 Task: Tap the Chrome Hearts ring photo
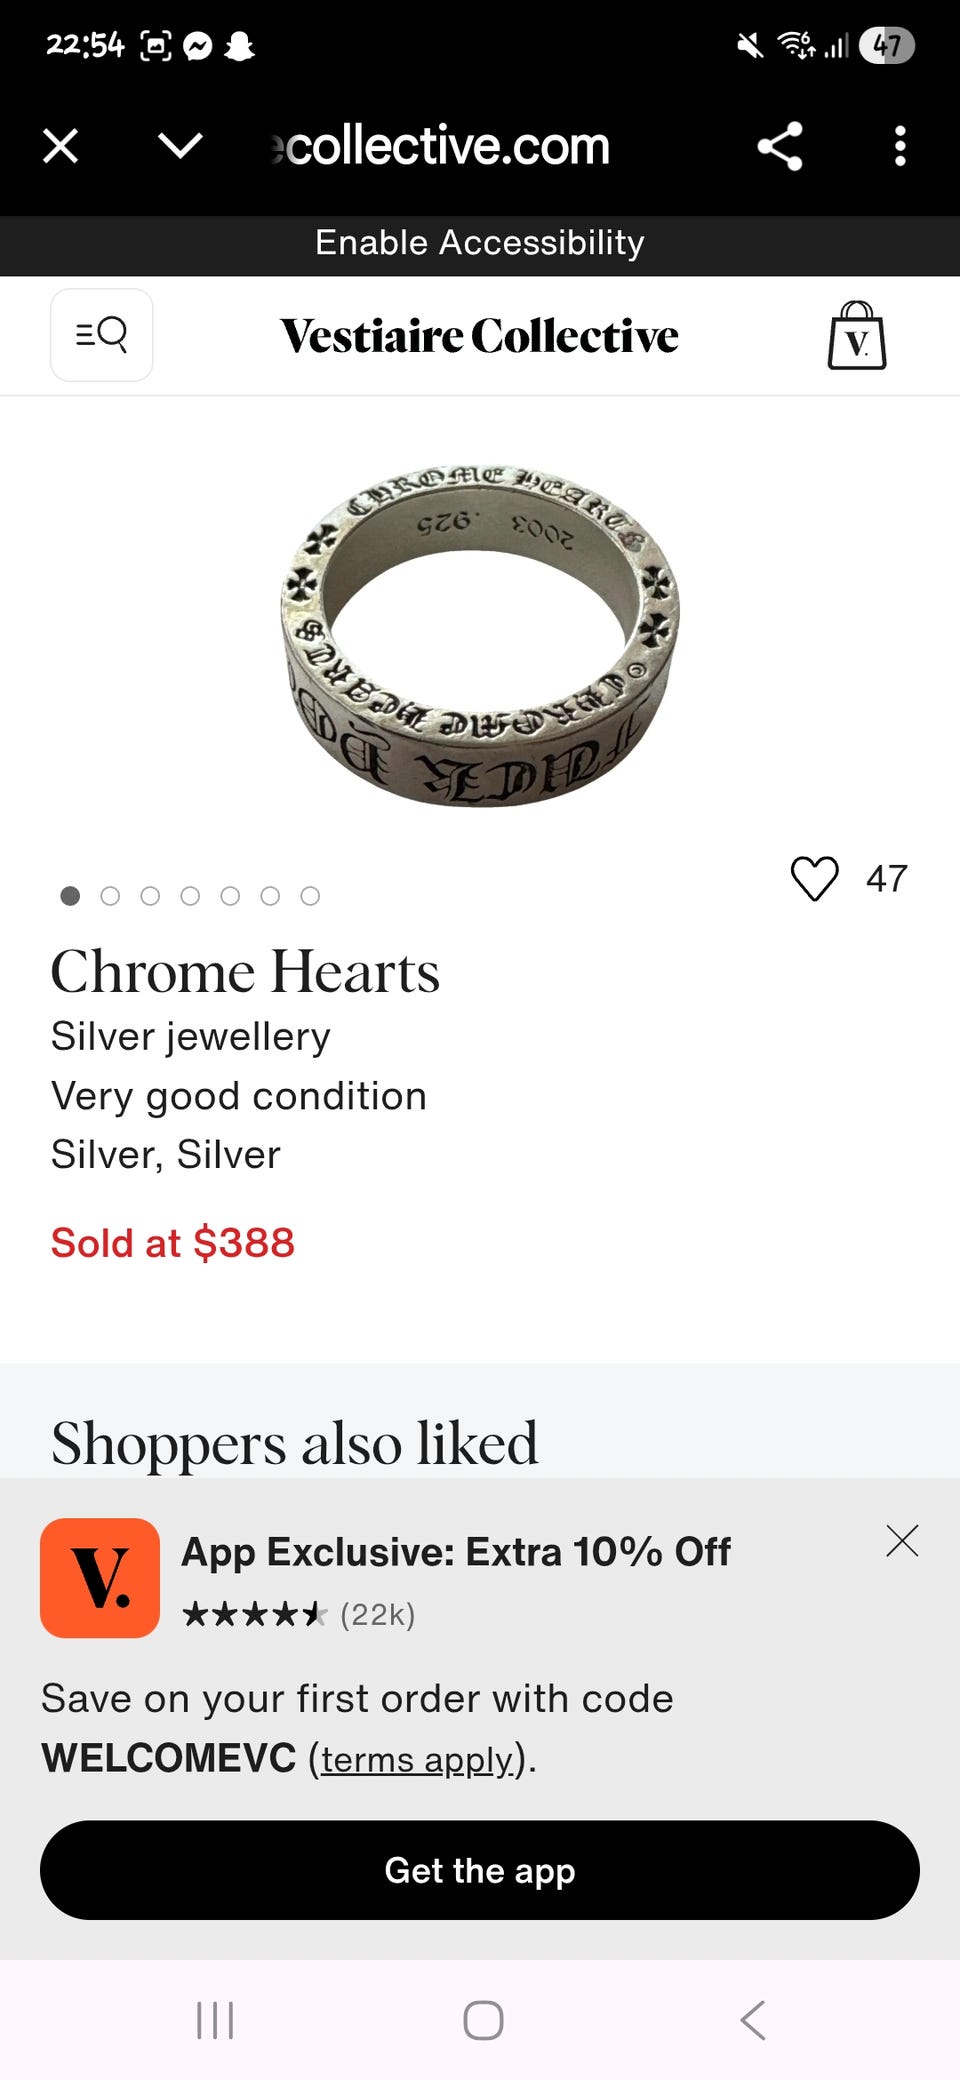click(x=480, y=635)
